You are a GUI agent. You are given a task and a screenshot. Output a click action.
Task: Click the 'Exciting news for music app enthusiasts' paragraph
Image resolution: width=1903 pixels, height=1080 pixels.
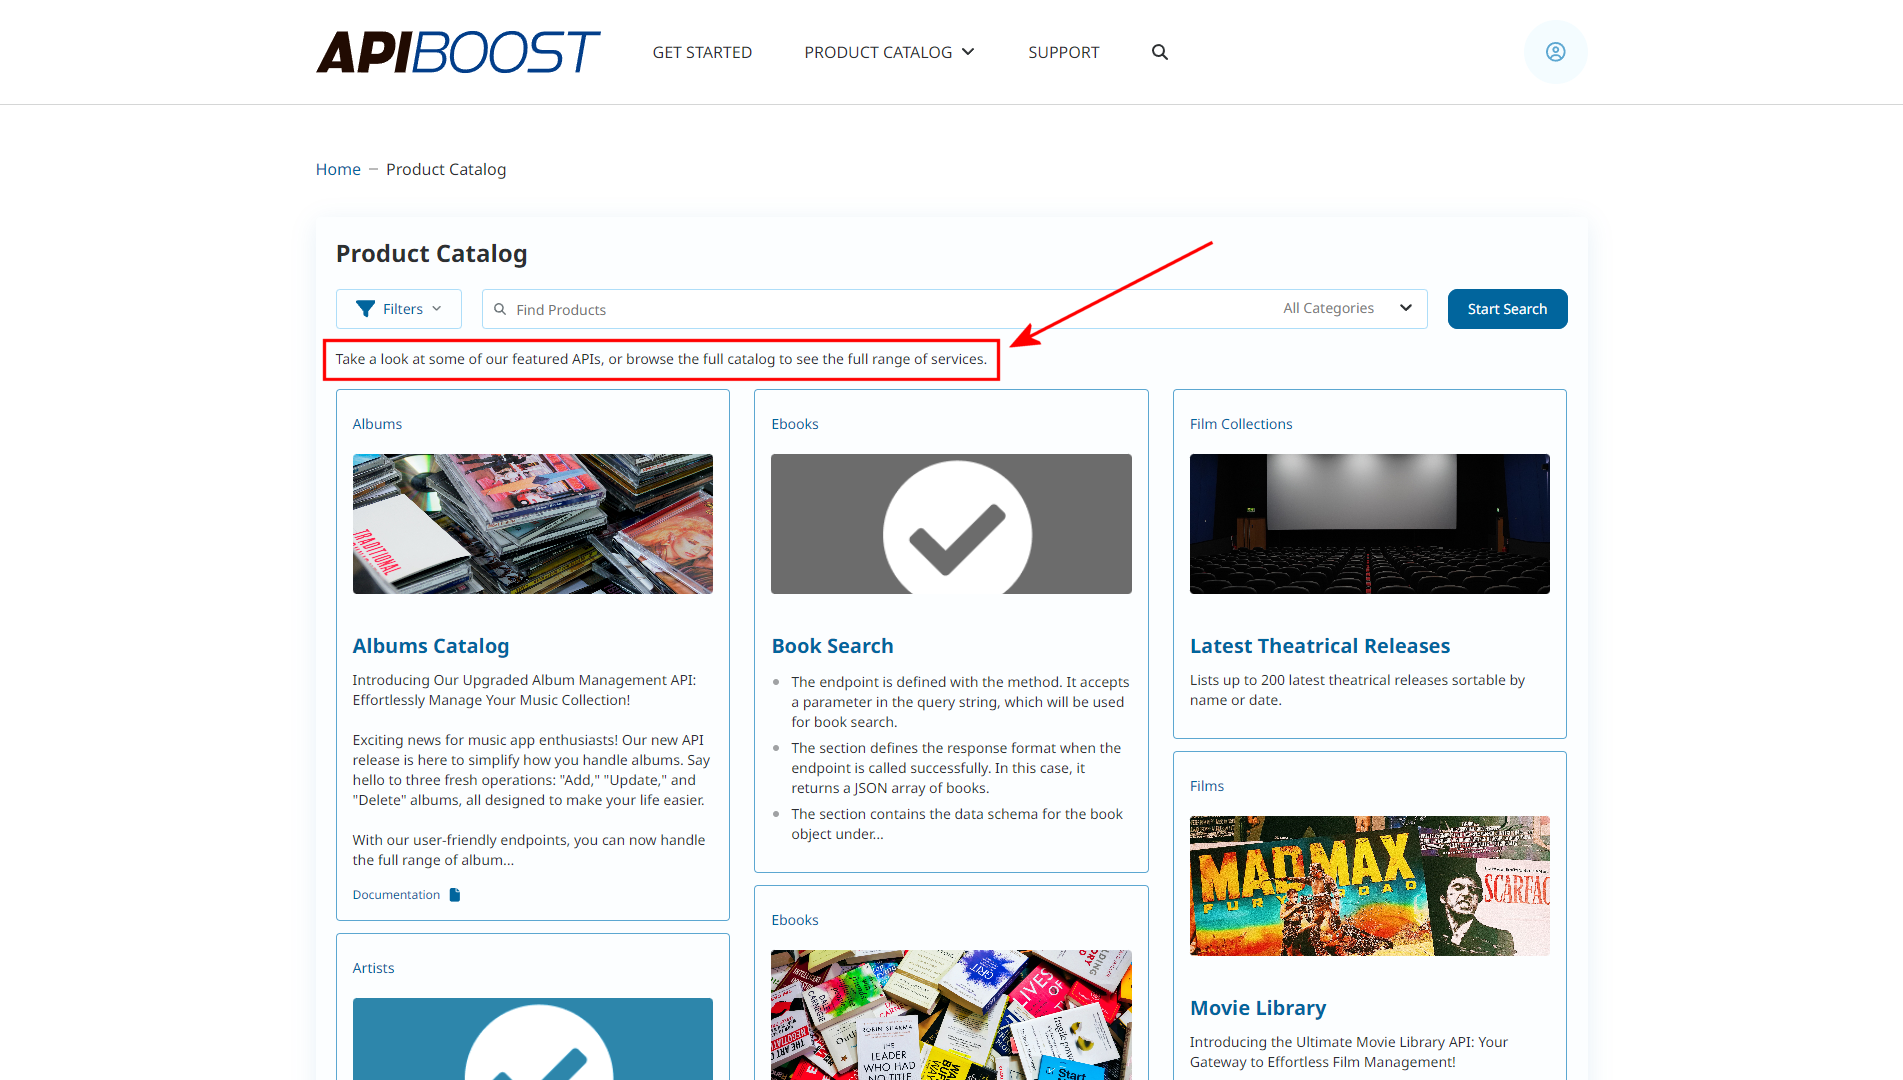(x=531, y=770)
